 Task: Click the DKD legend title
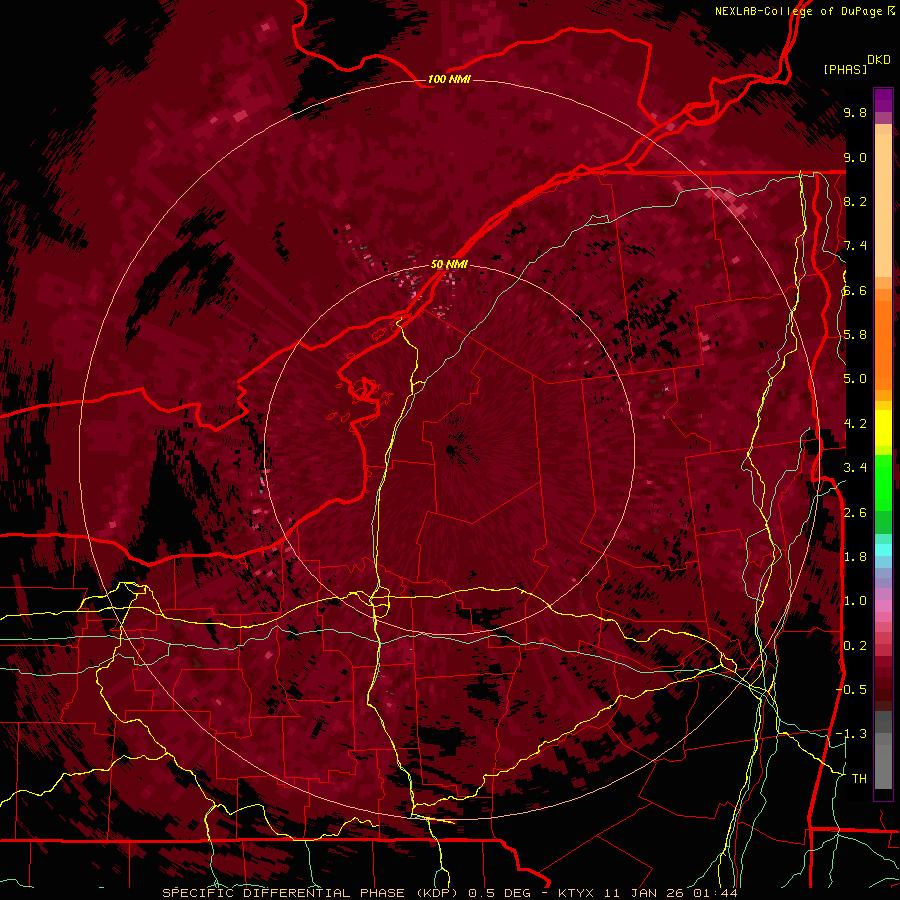[879, 60]
